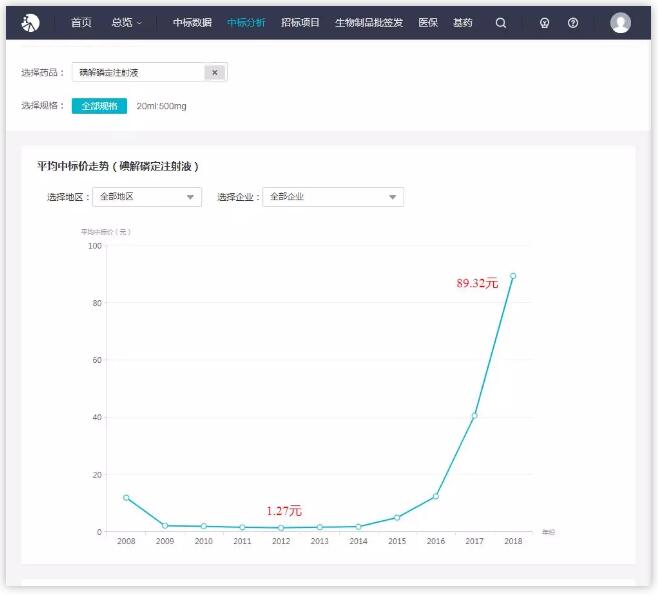Screen dimensions: 658x595
Task: Open the 中标分析 tab
Action: [246, 22]
